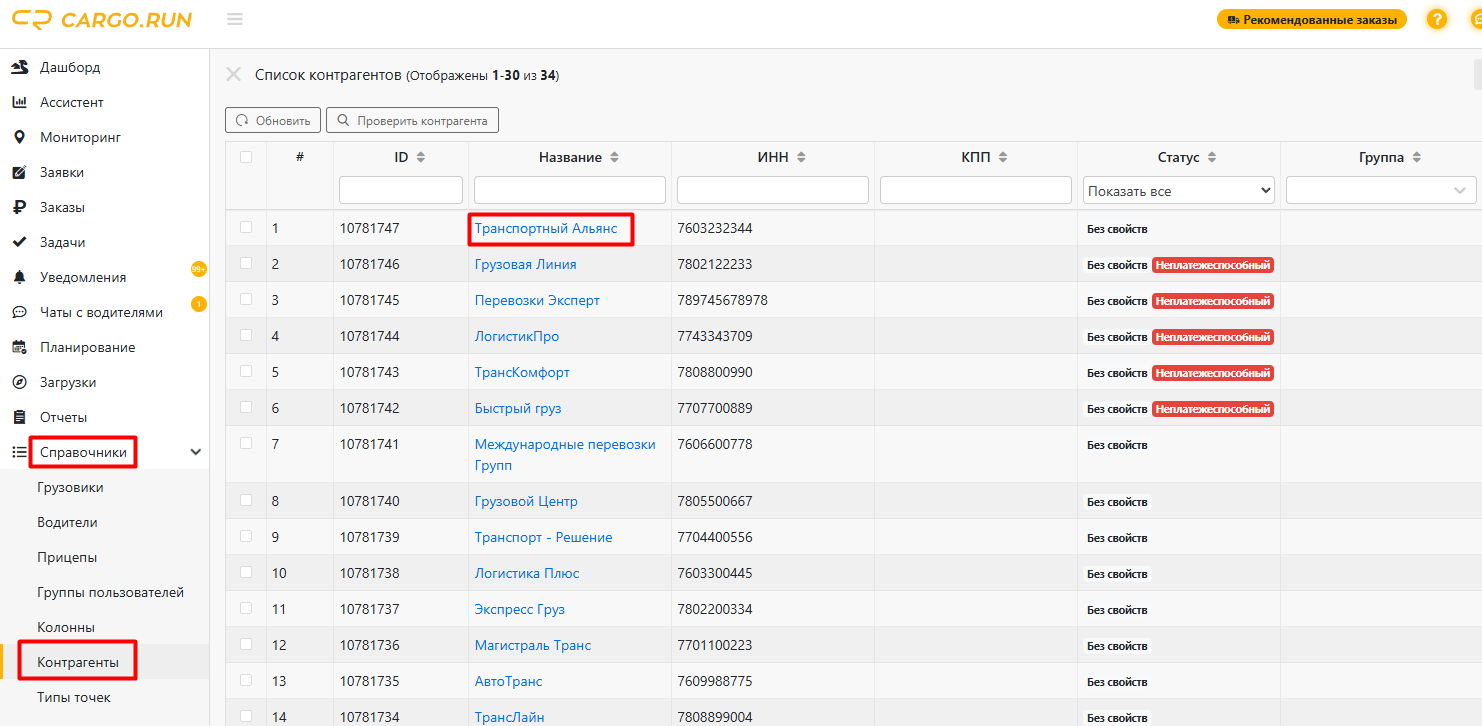Click the Дашборд sidebar icon

click(19, 68)
